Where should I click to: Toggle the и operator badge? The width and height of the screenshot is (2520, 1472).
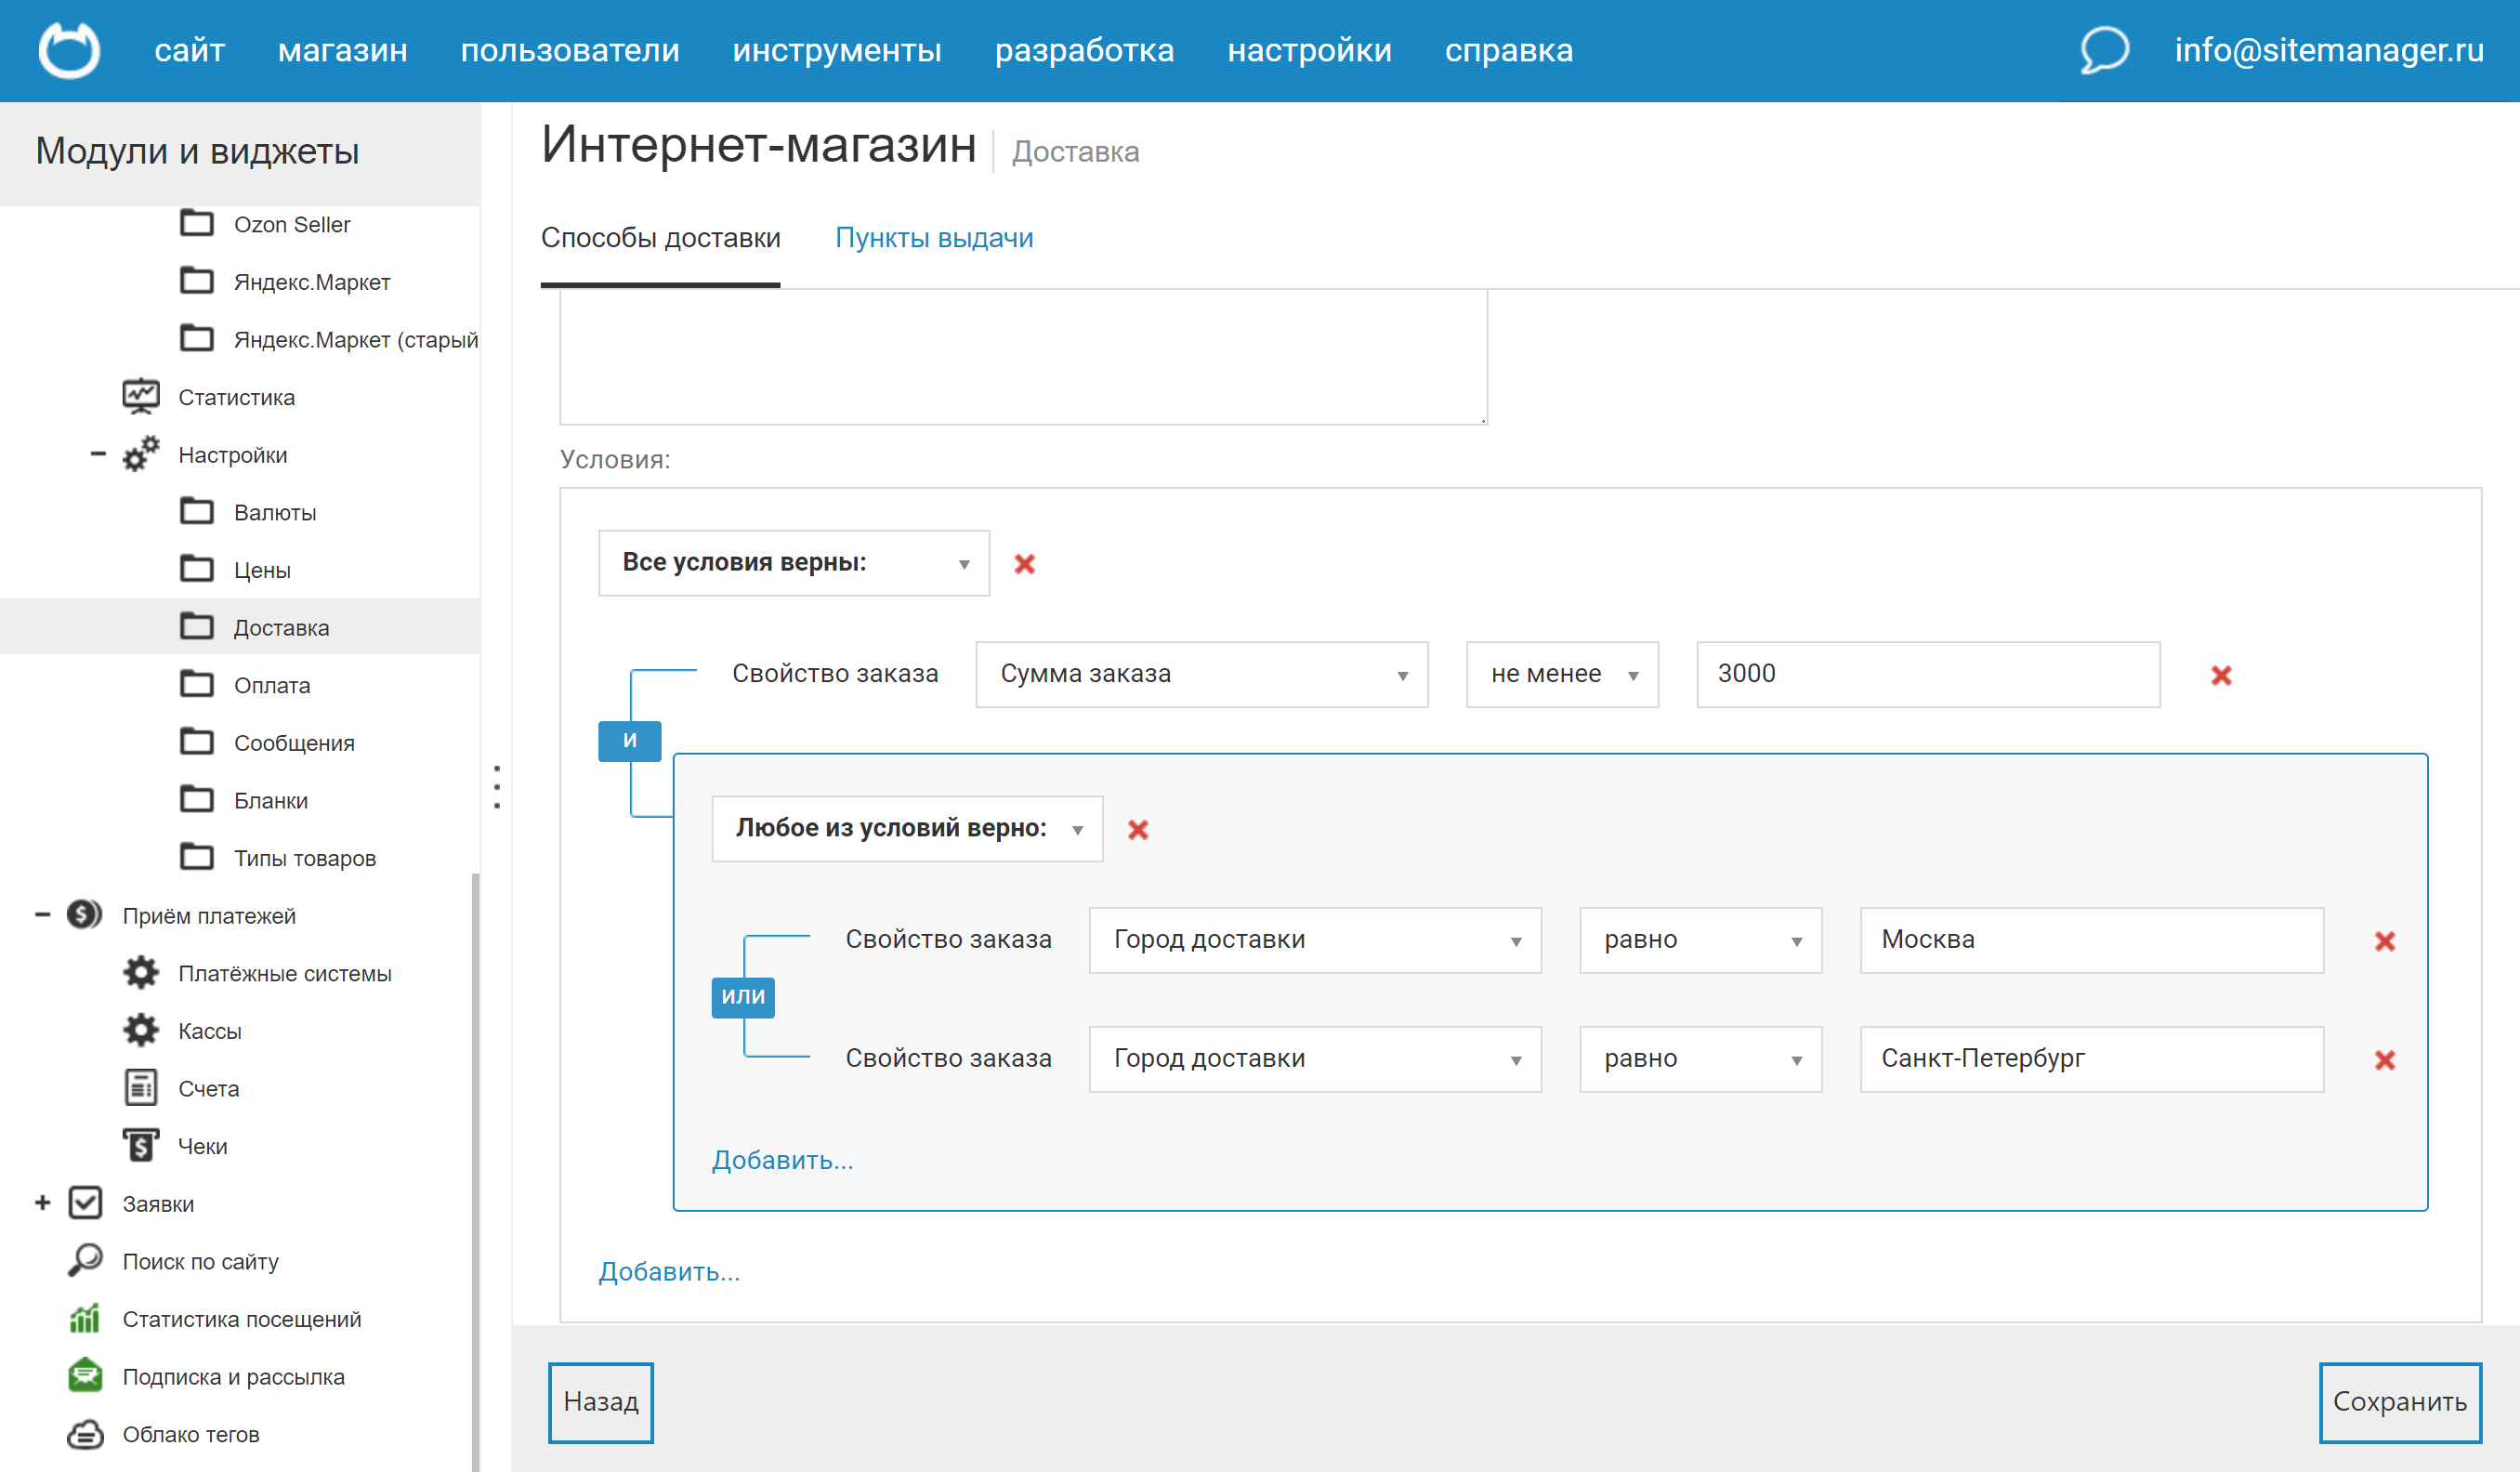point(629,740)
